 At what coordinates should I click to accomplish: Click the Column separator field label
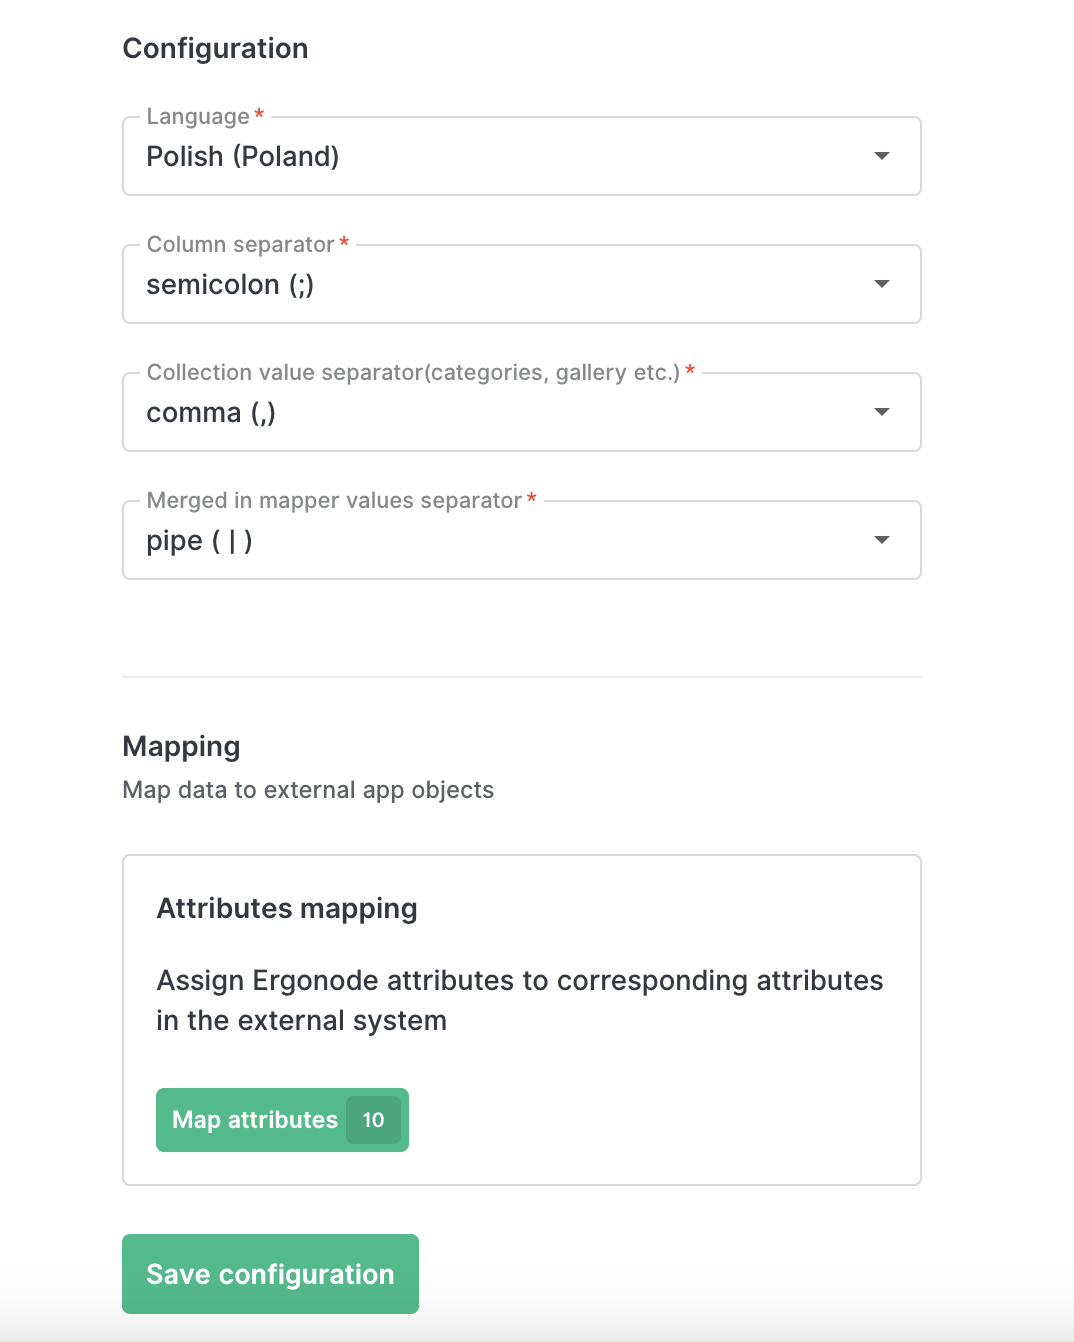[x=240, y=244]
